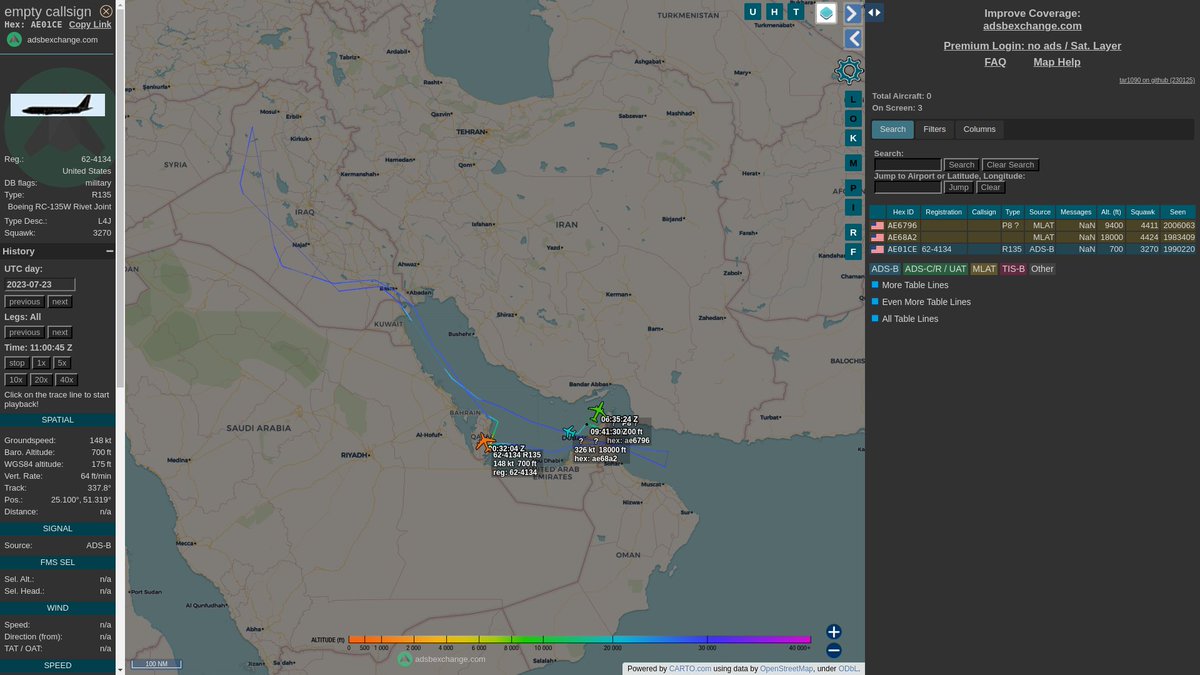
Task: Select the orange RC-135 aircraft on map
Action: 484,441
